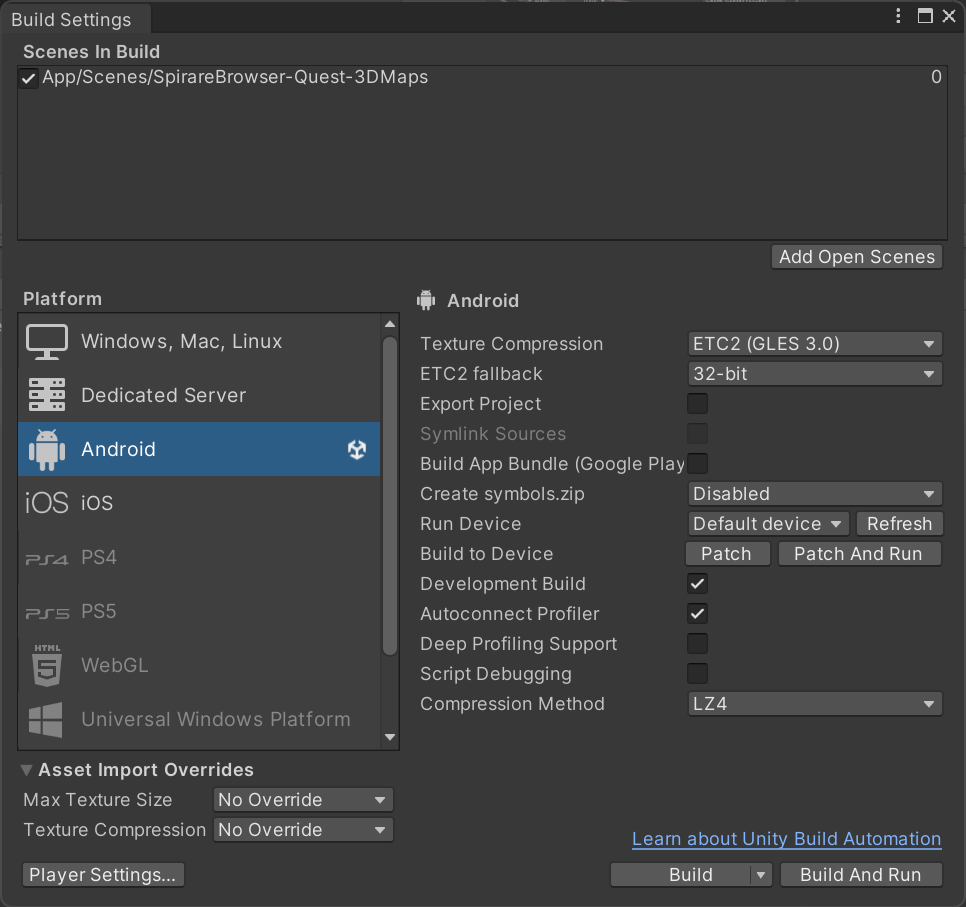966x907 pixels.
Task: Click the Patch button
Action: click(727, 554)
